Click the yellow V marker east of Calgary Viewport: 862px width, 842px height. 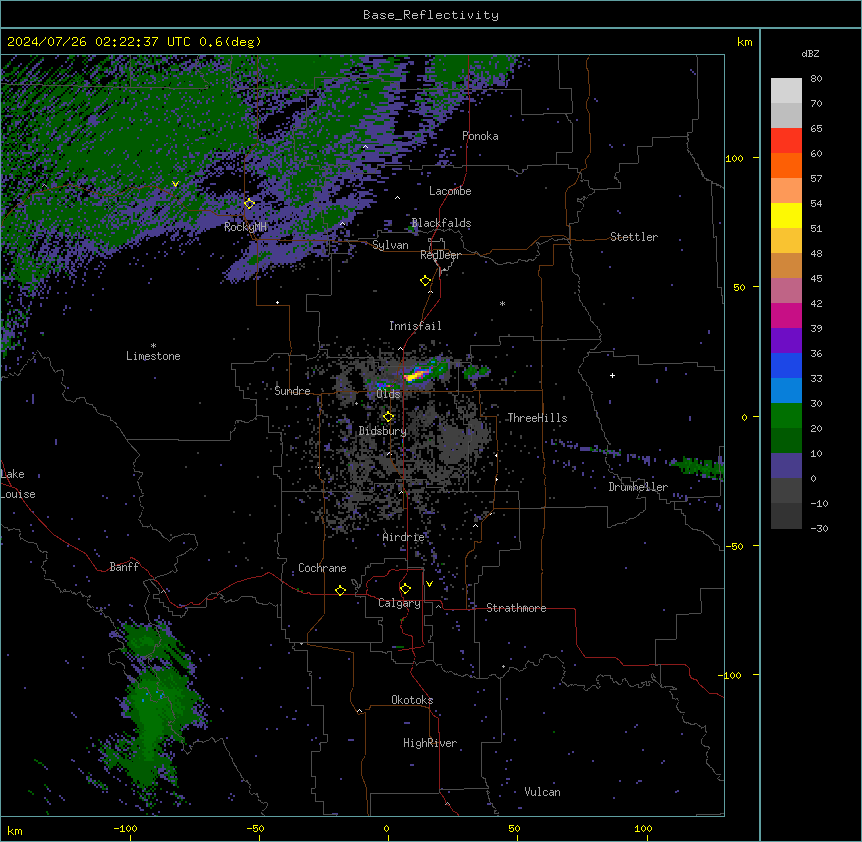pos(429,584)
